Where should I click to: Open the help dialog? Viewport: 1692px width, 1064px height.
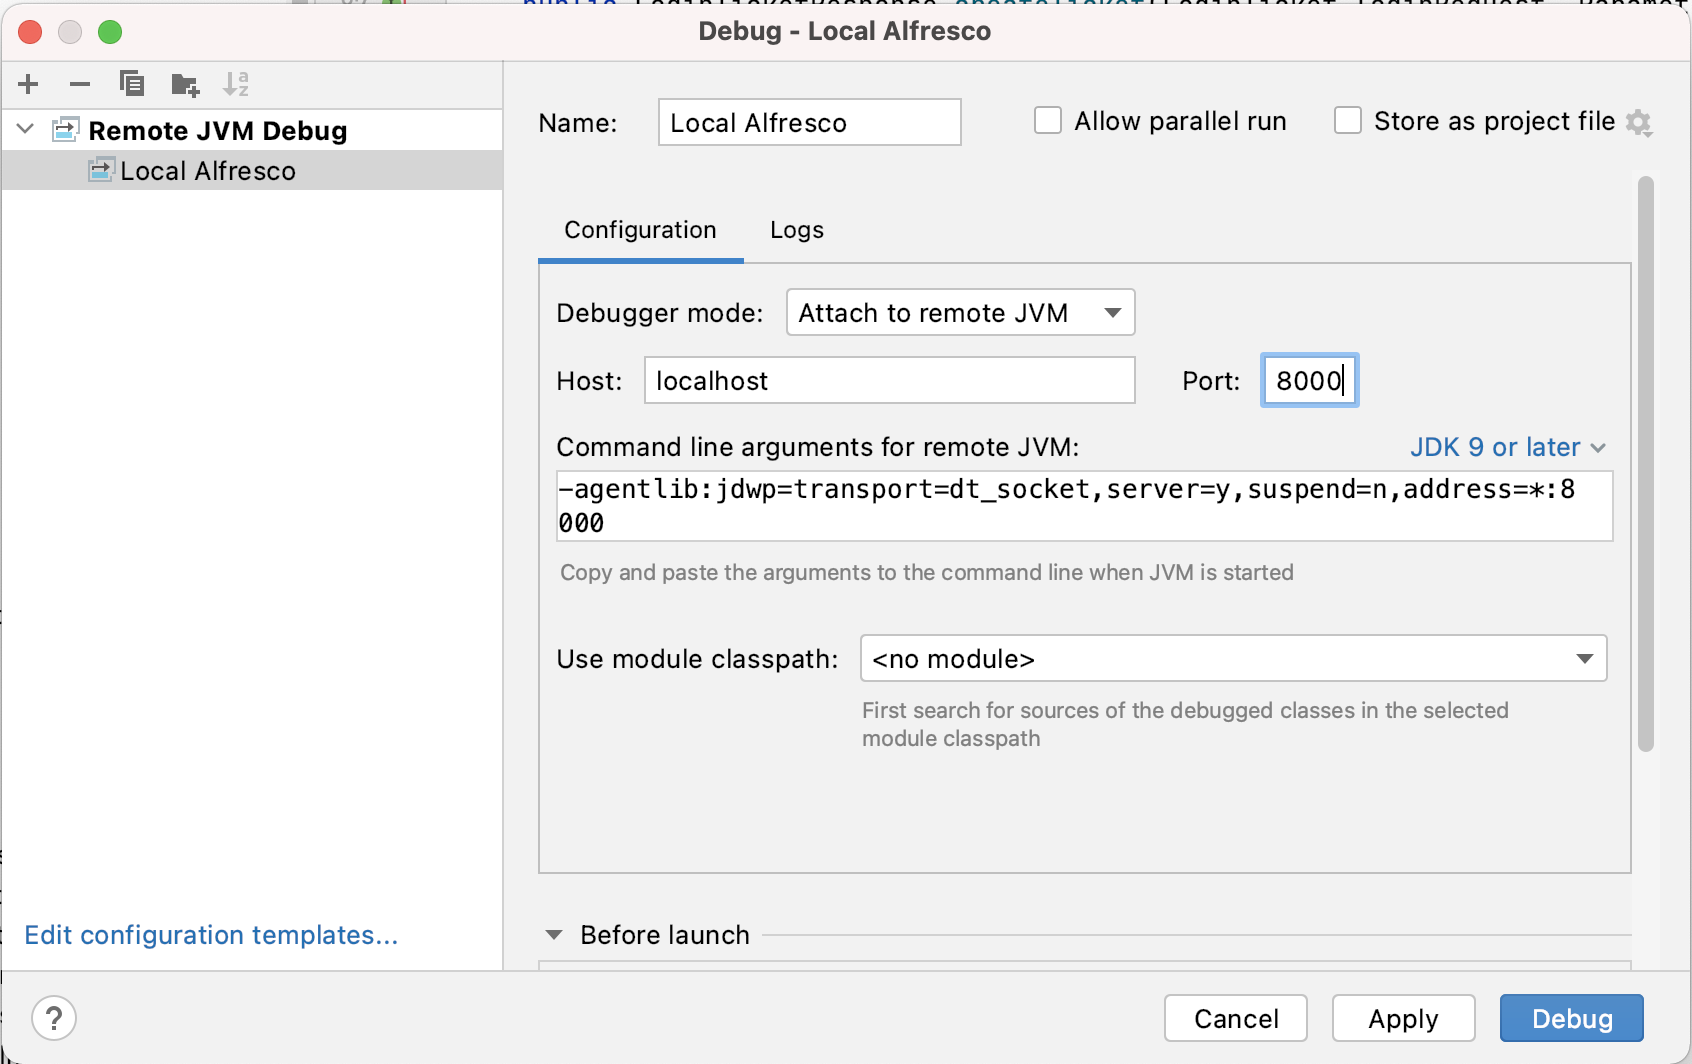click(54, 1018)
